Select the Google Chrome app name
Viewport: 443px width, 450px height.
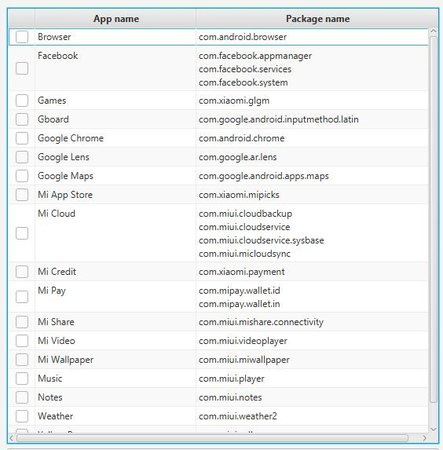71,138
